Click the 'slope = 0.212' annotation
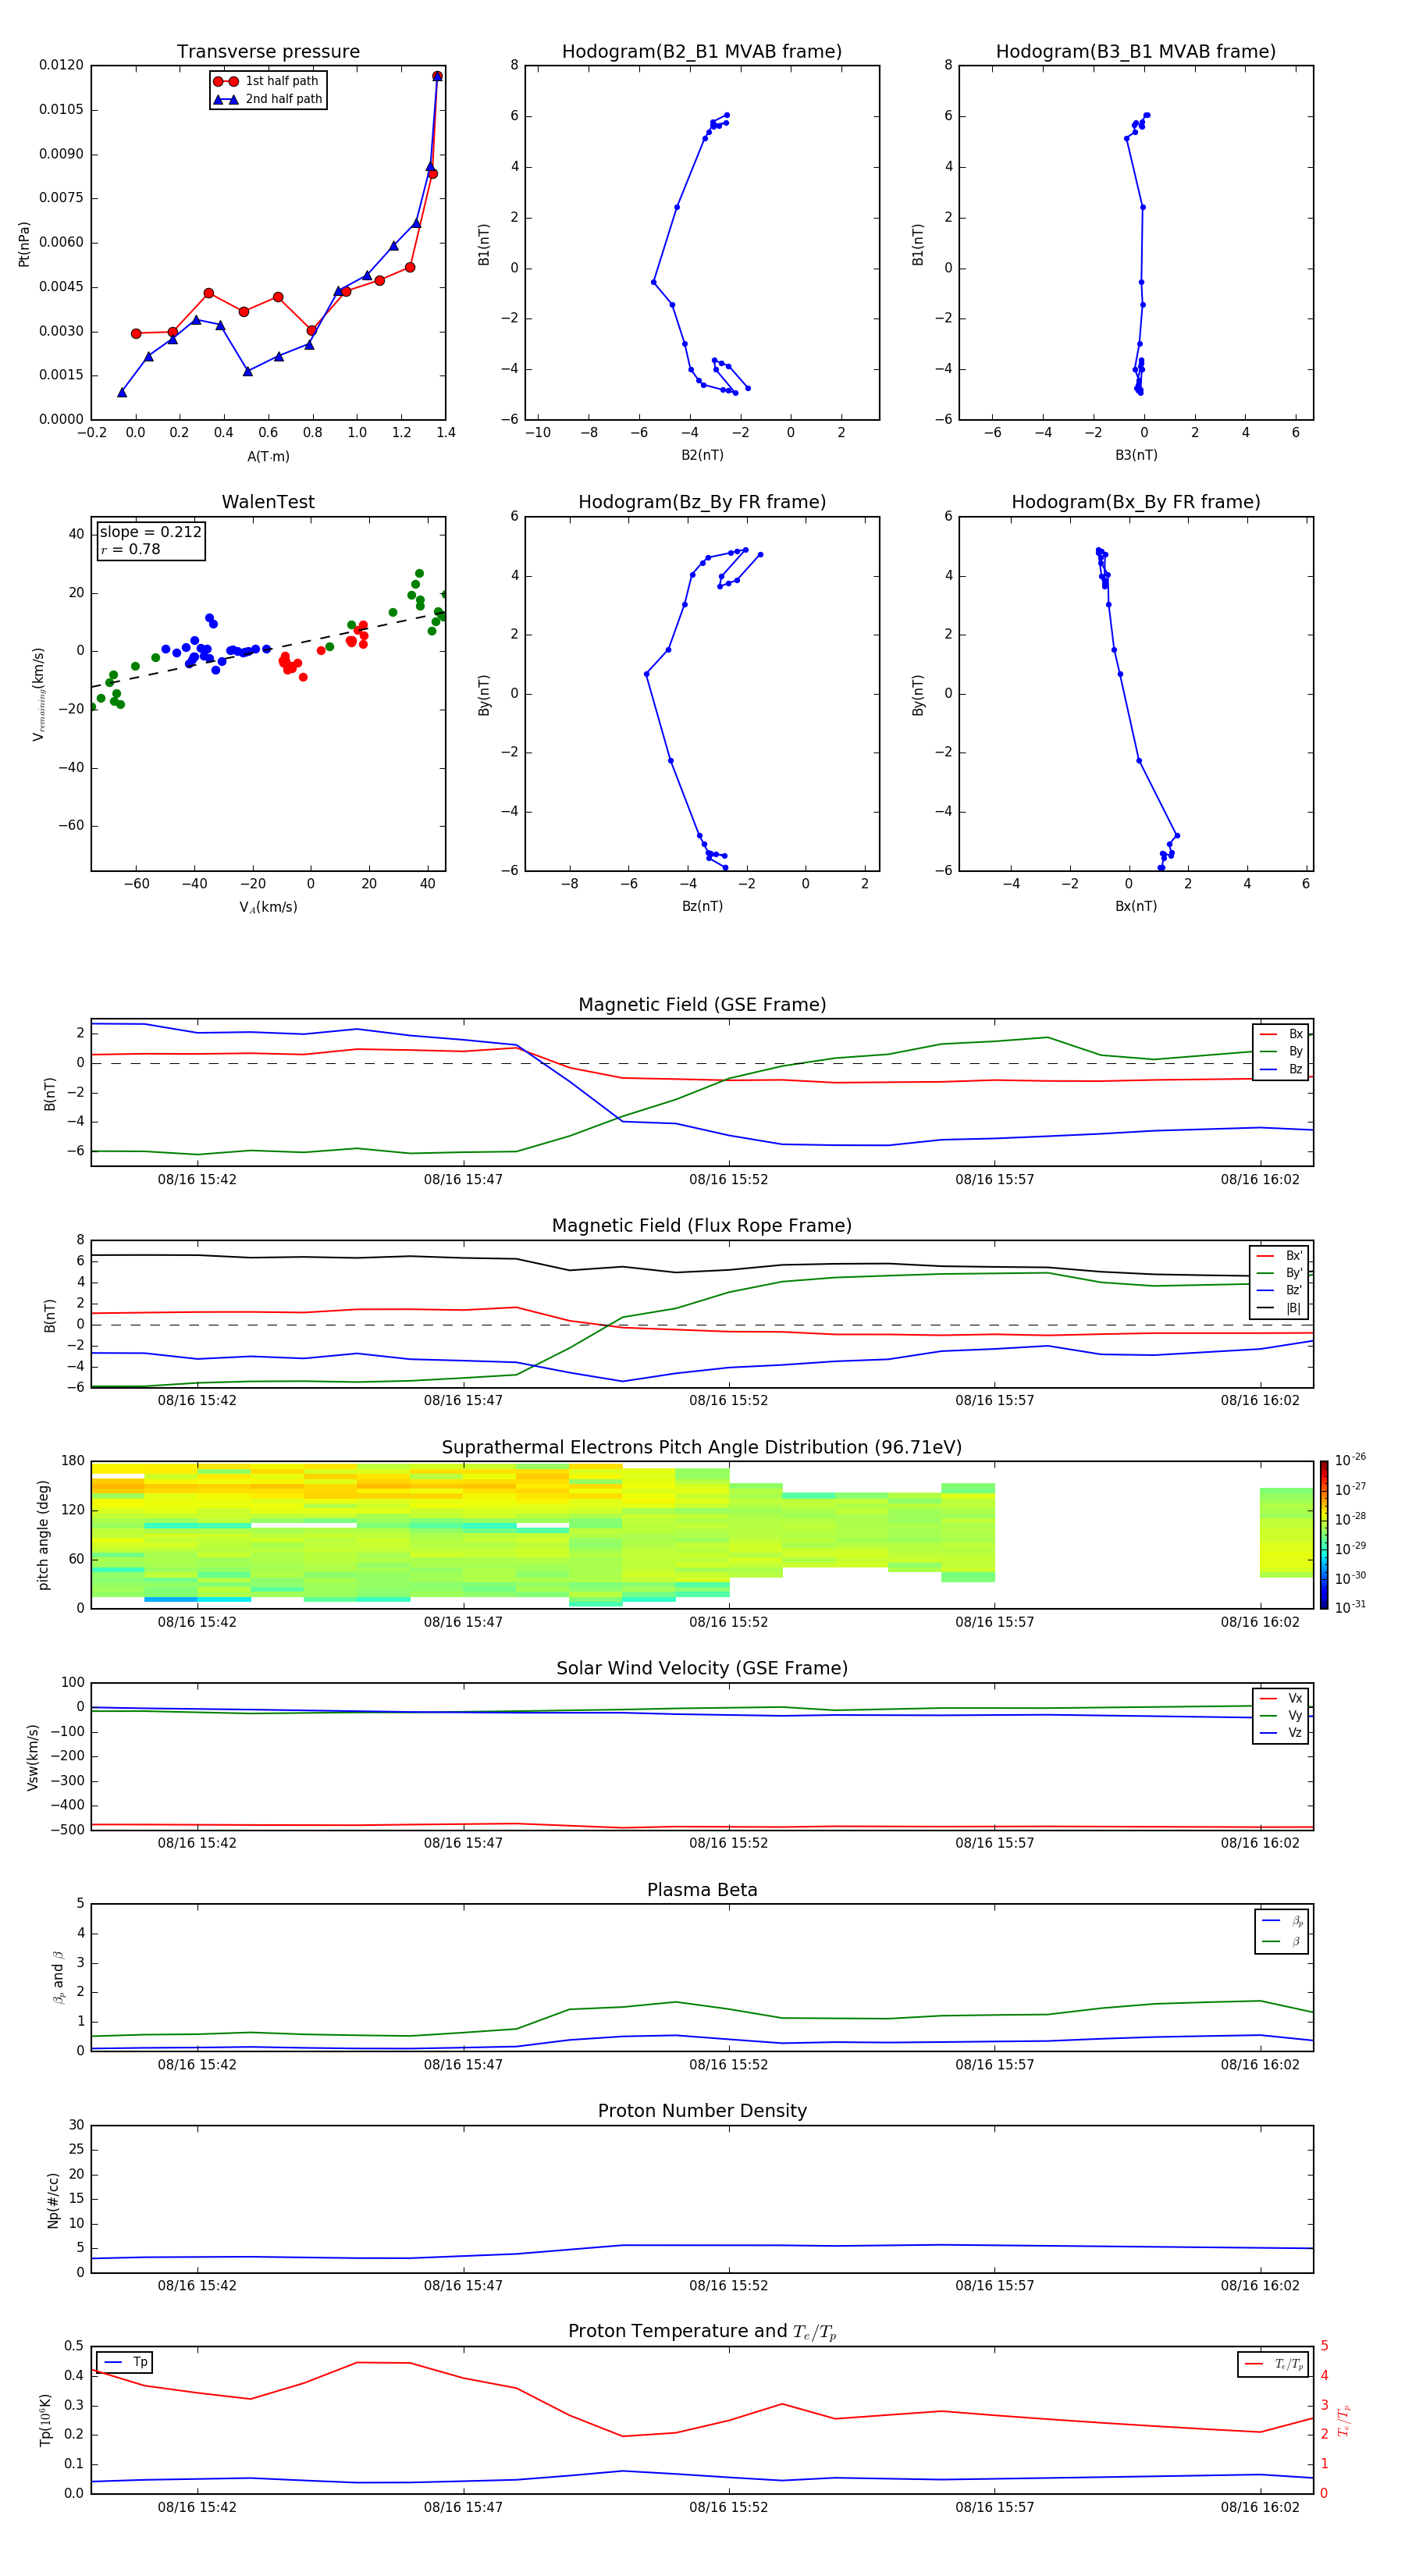 coord(151,532)
